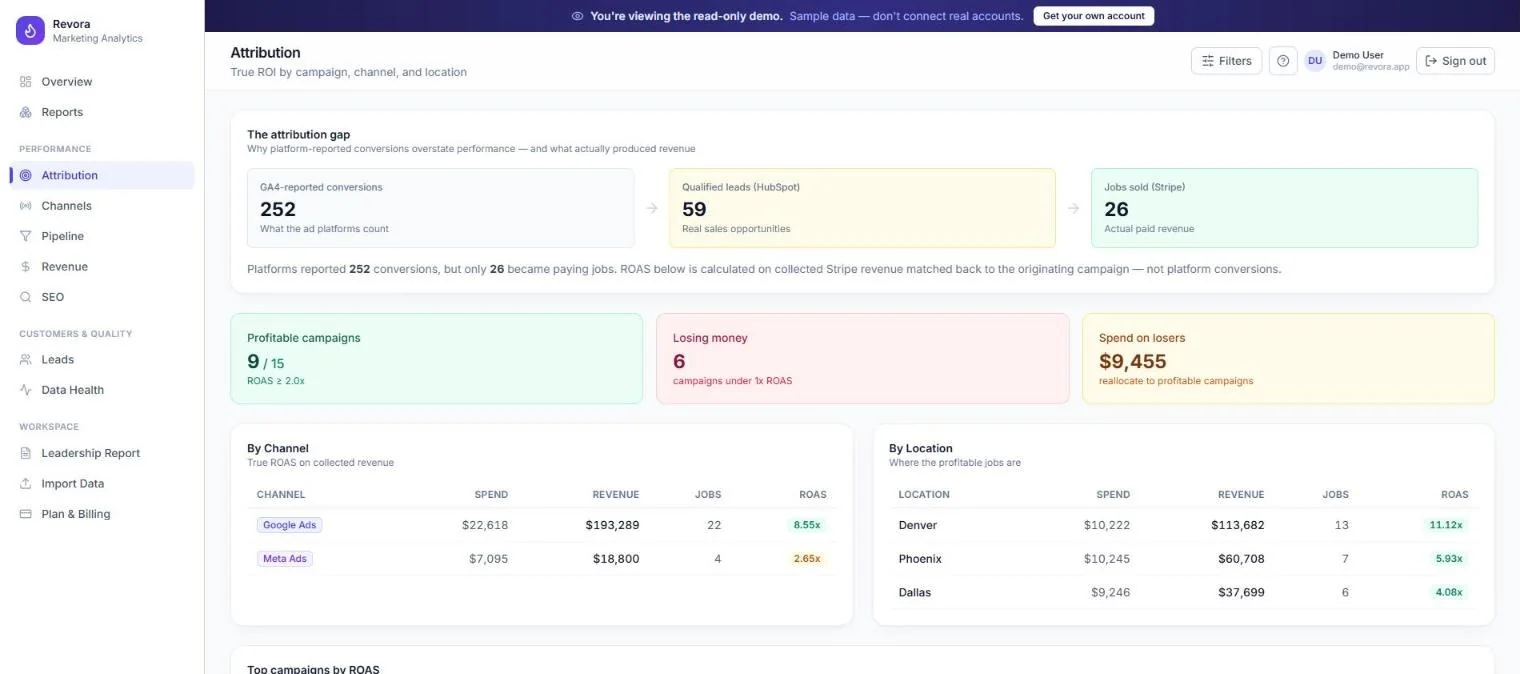Click the Leadership Report document icon
This screenshot has height=674, width=1520.
point(26,453)
